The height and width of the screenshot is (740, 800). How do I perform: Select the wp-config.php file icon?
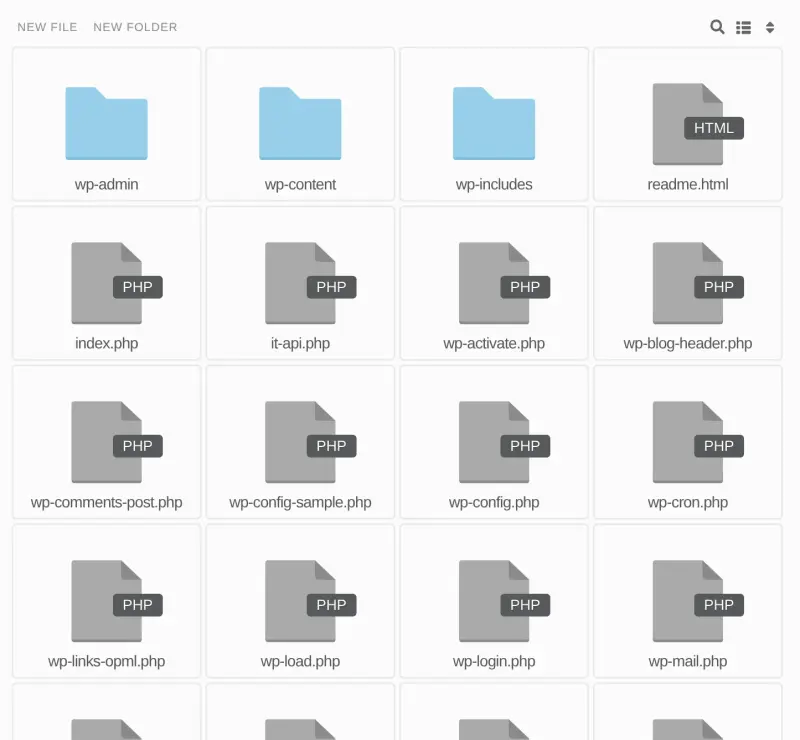pyautogui.click(x=504, y=442)
